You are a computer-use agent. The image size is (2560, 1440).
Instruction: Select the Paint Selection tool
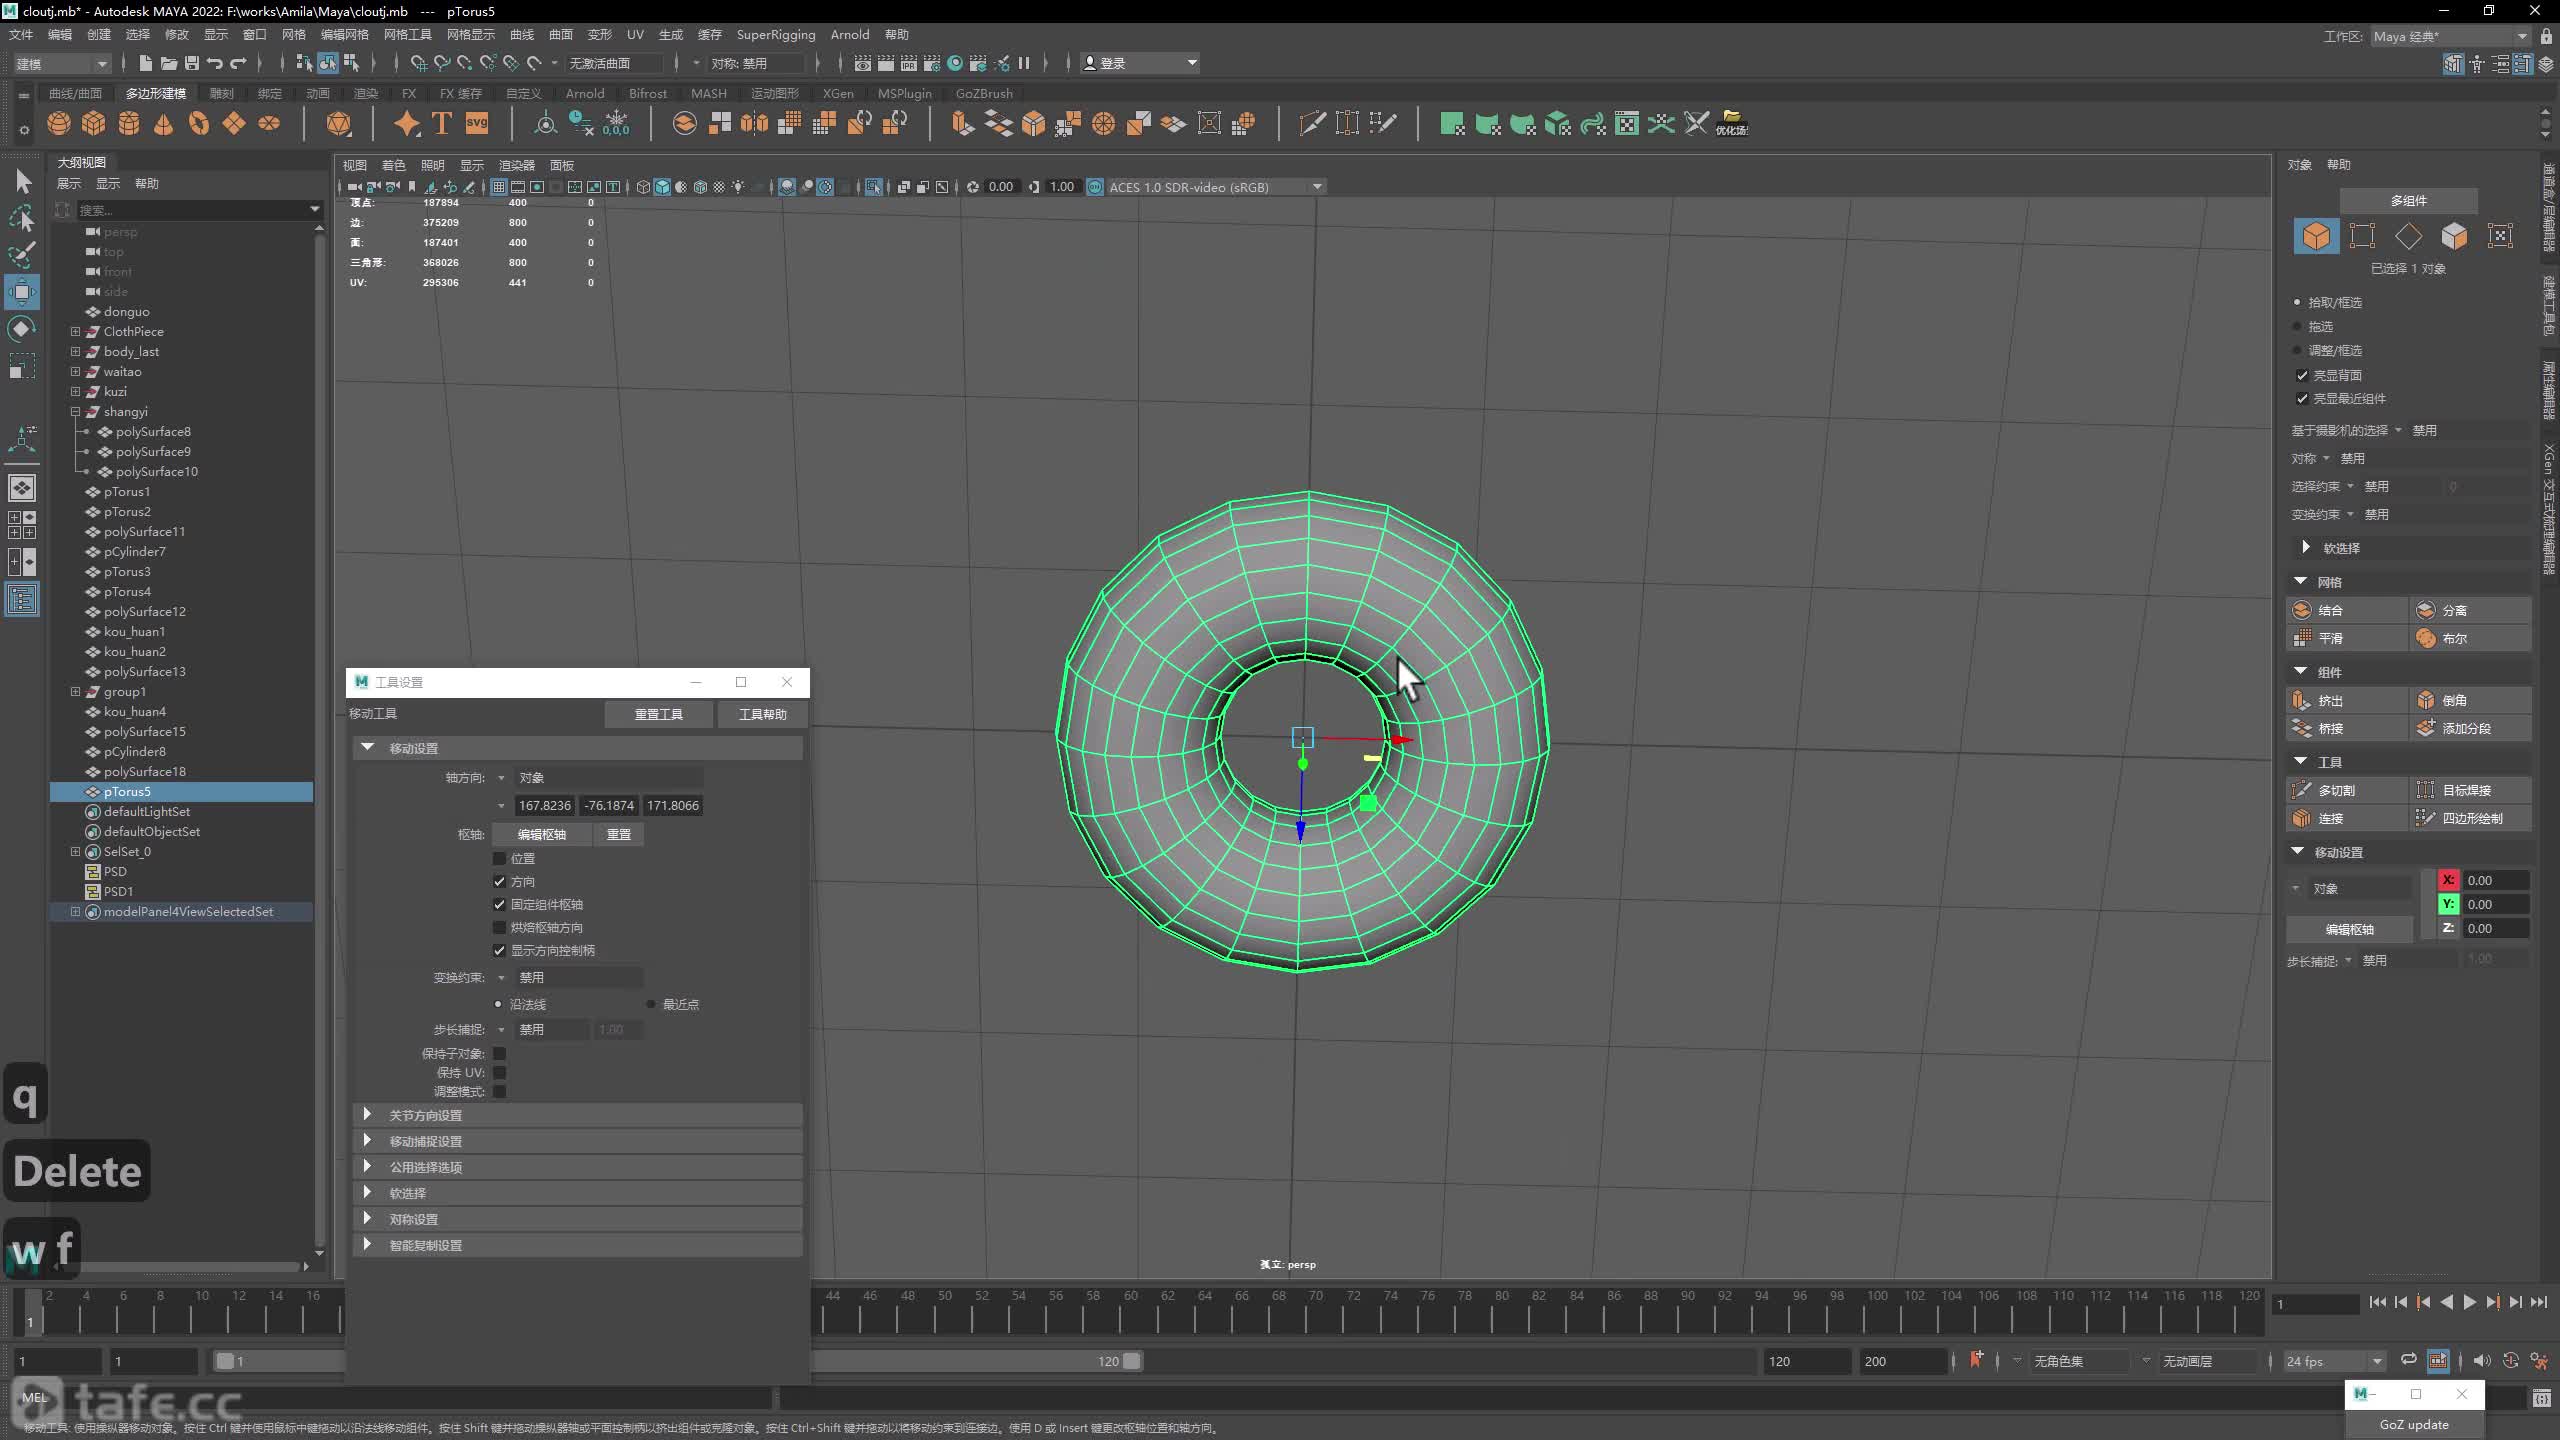click(x=22, y=254)
